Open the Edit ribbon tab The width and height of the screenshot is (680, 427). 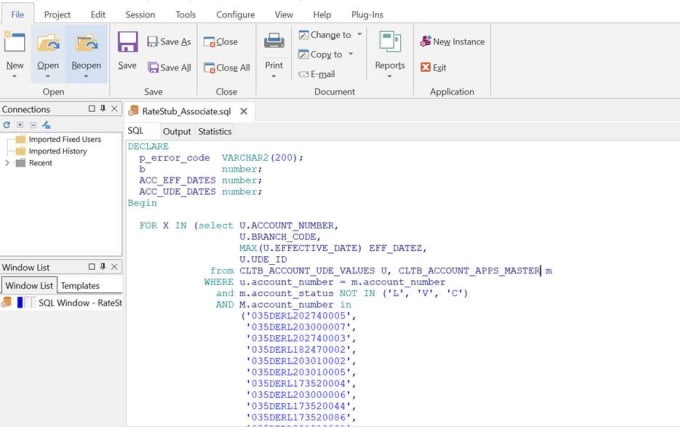pos(98,15)
